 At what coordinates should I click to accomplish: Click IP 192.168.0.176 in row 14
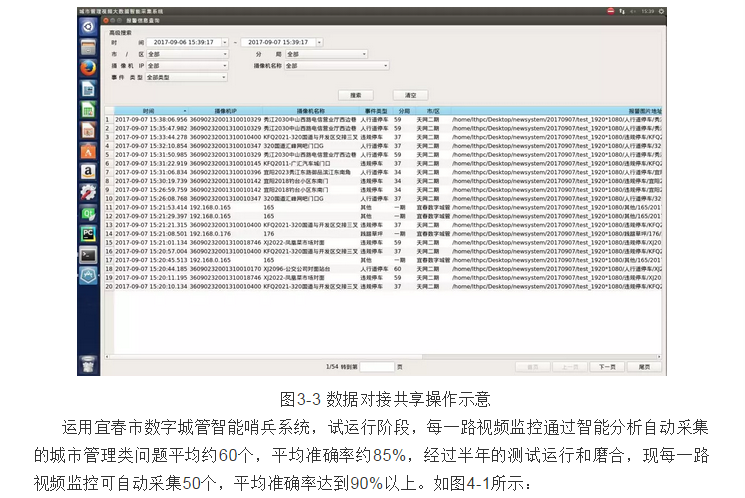click(x=210, y=234)
